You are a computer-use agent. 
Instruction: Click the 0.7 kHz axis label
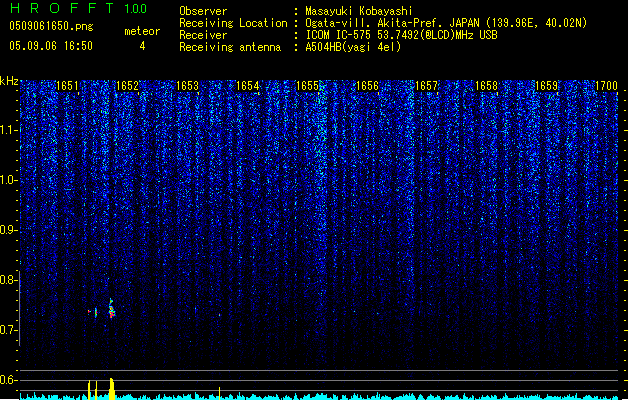pyautogui.click(x=9, y=330)
